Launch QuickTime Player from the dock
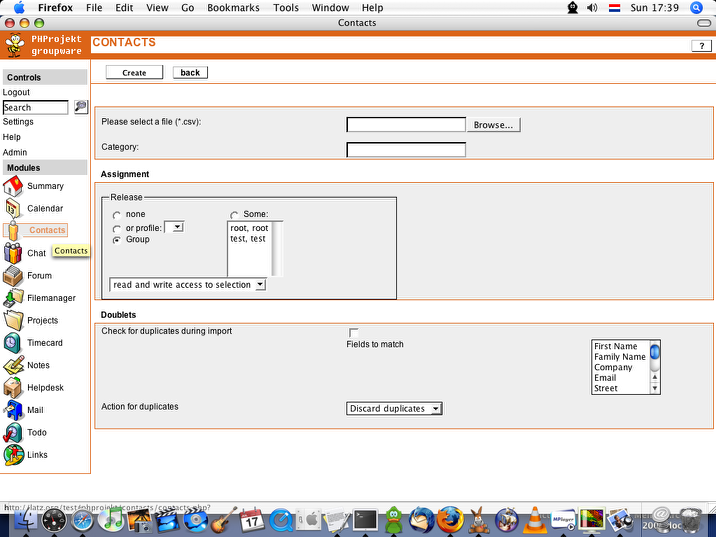The width and height of the screenshot is (716, 537). pyautogui.click(x=280, y=521)
